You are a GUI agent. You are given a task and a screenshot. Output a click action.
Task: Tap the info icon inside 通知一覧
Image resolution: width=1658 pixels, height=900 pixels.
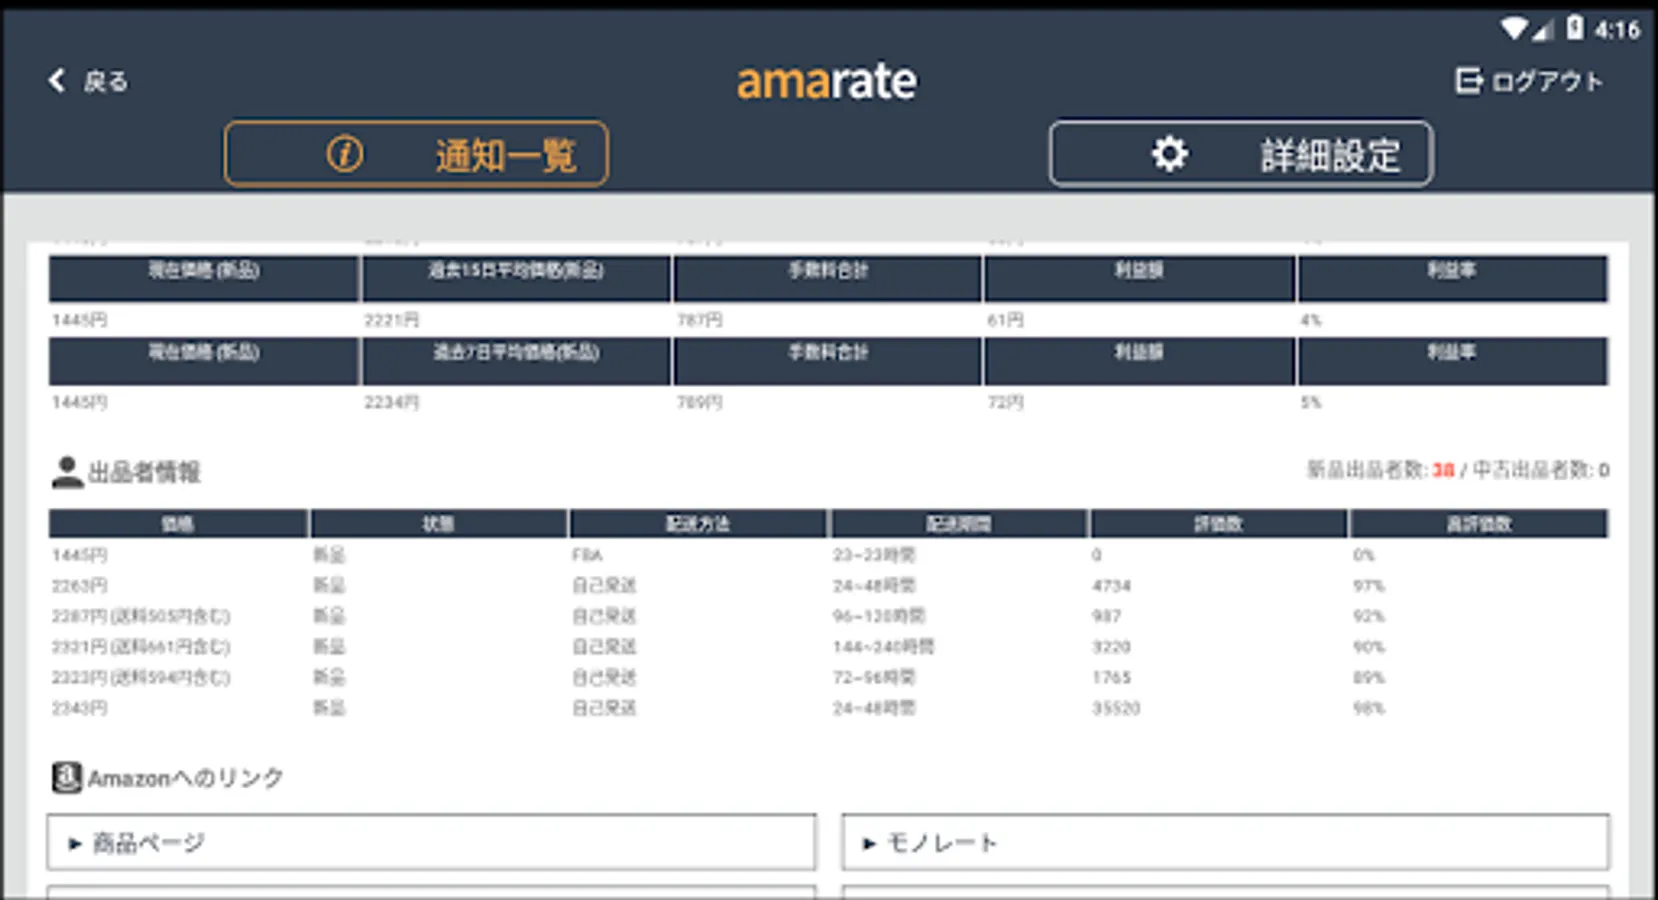[342, 153]
